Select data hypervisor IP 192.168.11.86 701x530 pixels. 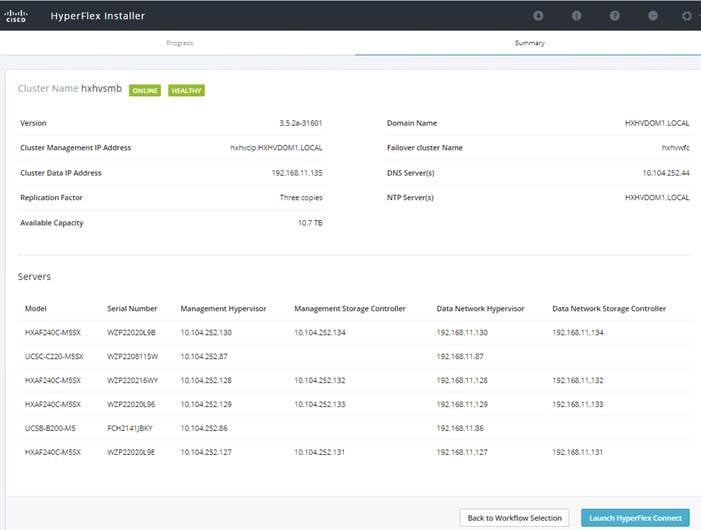click(460, 428)
